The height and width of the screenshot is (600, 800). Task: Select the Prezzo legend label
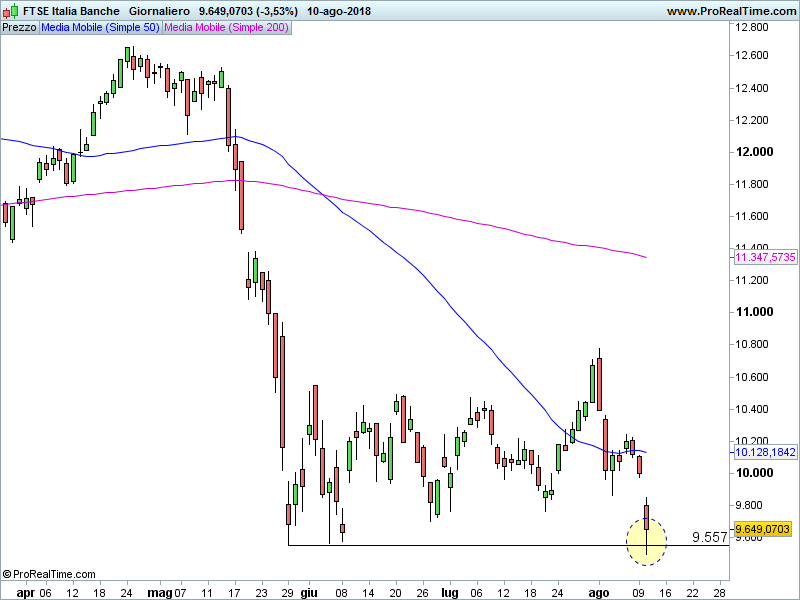[19, 28]
